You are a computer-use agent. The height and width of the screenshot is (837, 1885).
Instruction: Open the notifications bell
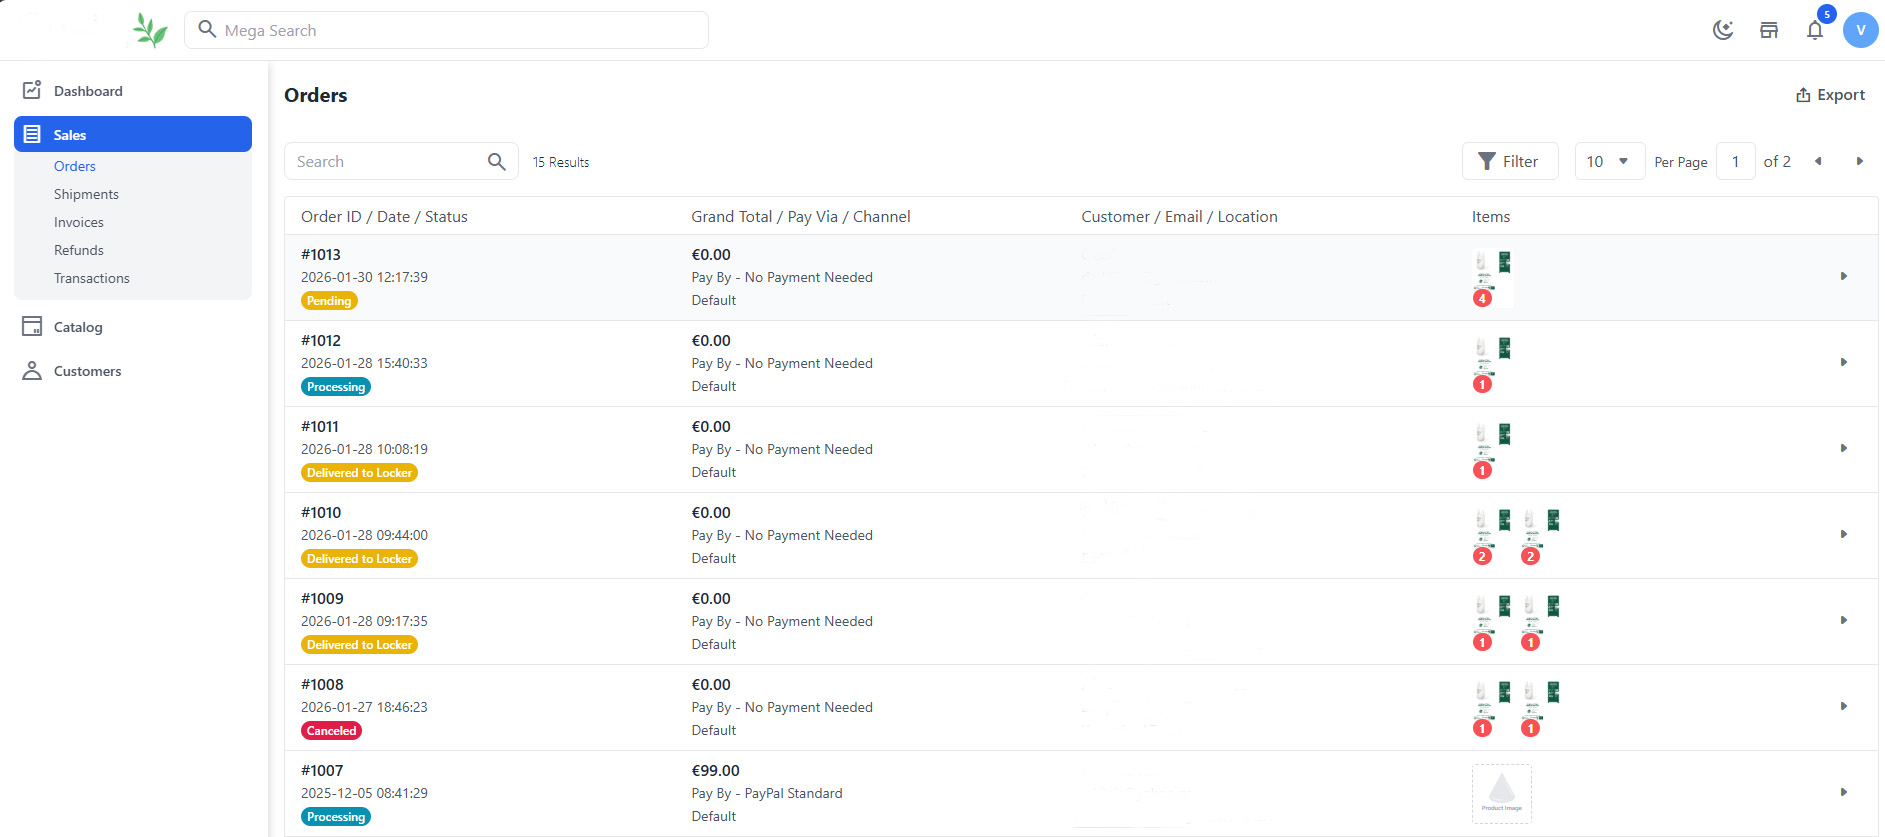click(1814, 30)
